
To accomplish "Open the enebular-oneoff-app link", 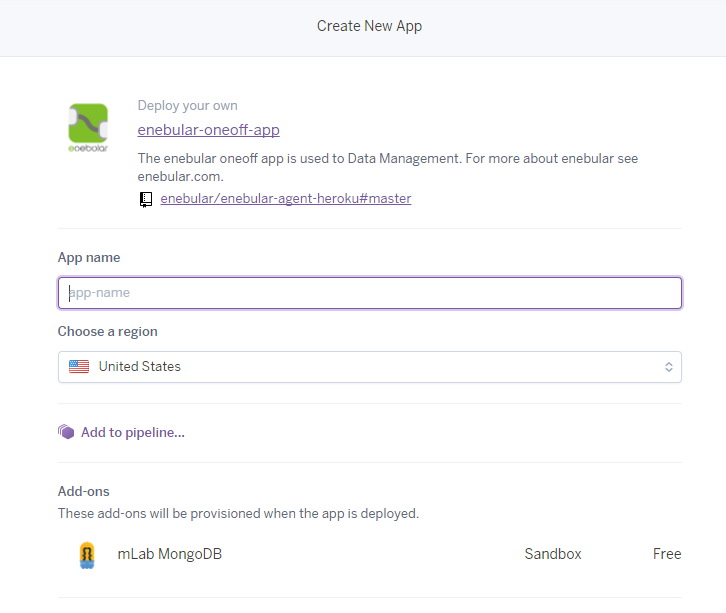I will coord(208,130).
